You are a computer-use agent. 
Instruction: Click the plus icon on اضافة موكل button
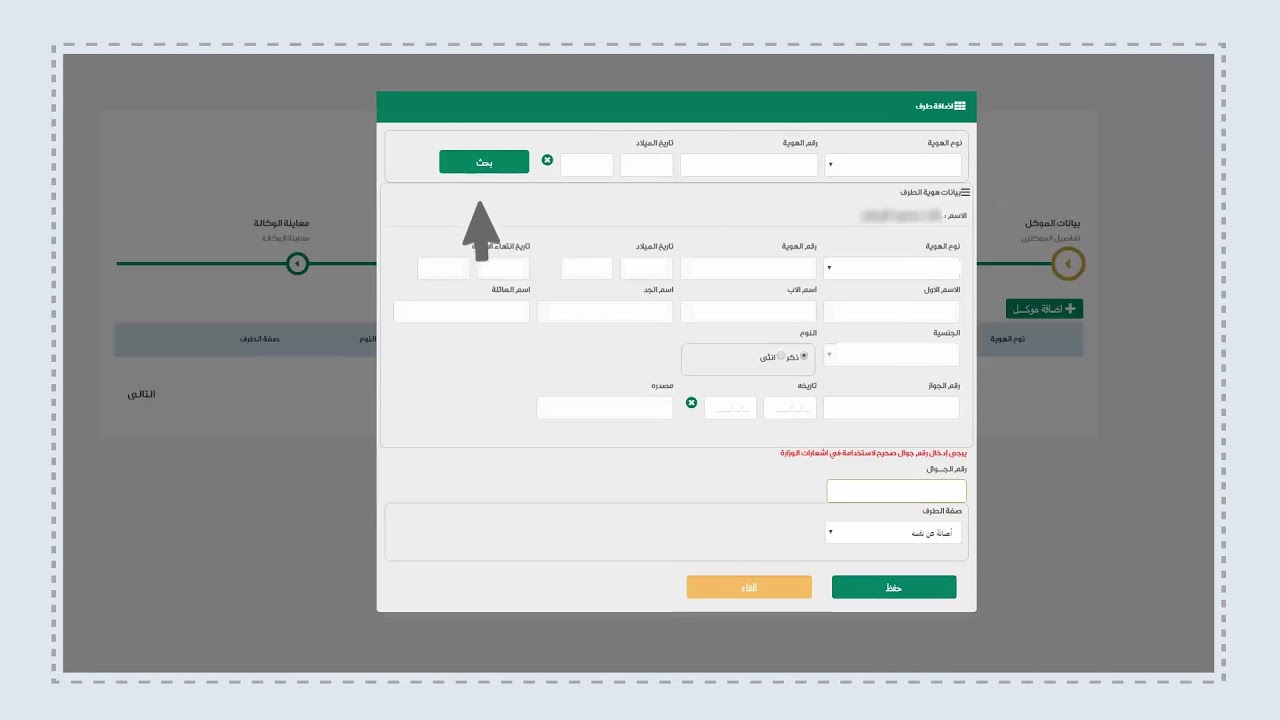(x=1070, y=309)
